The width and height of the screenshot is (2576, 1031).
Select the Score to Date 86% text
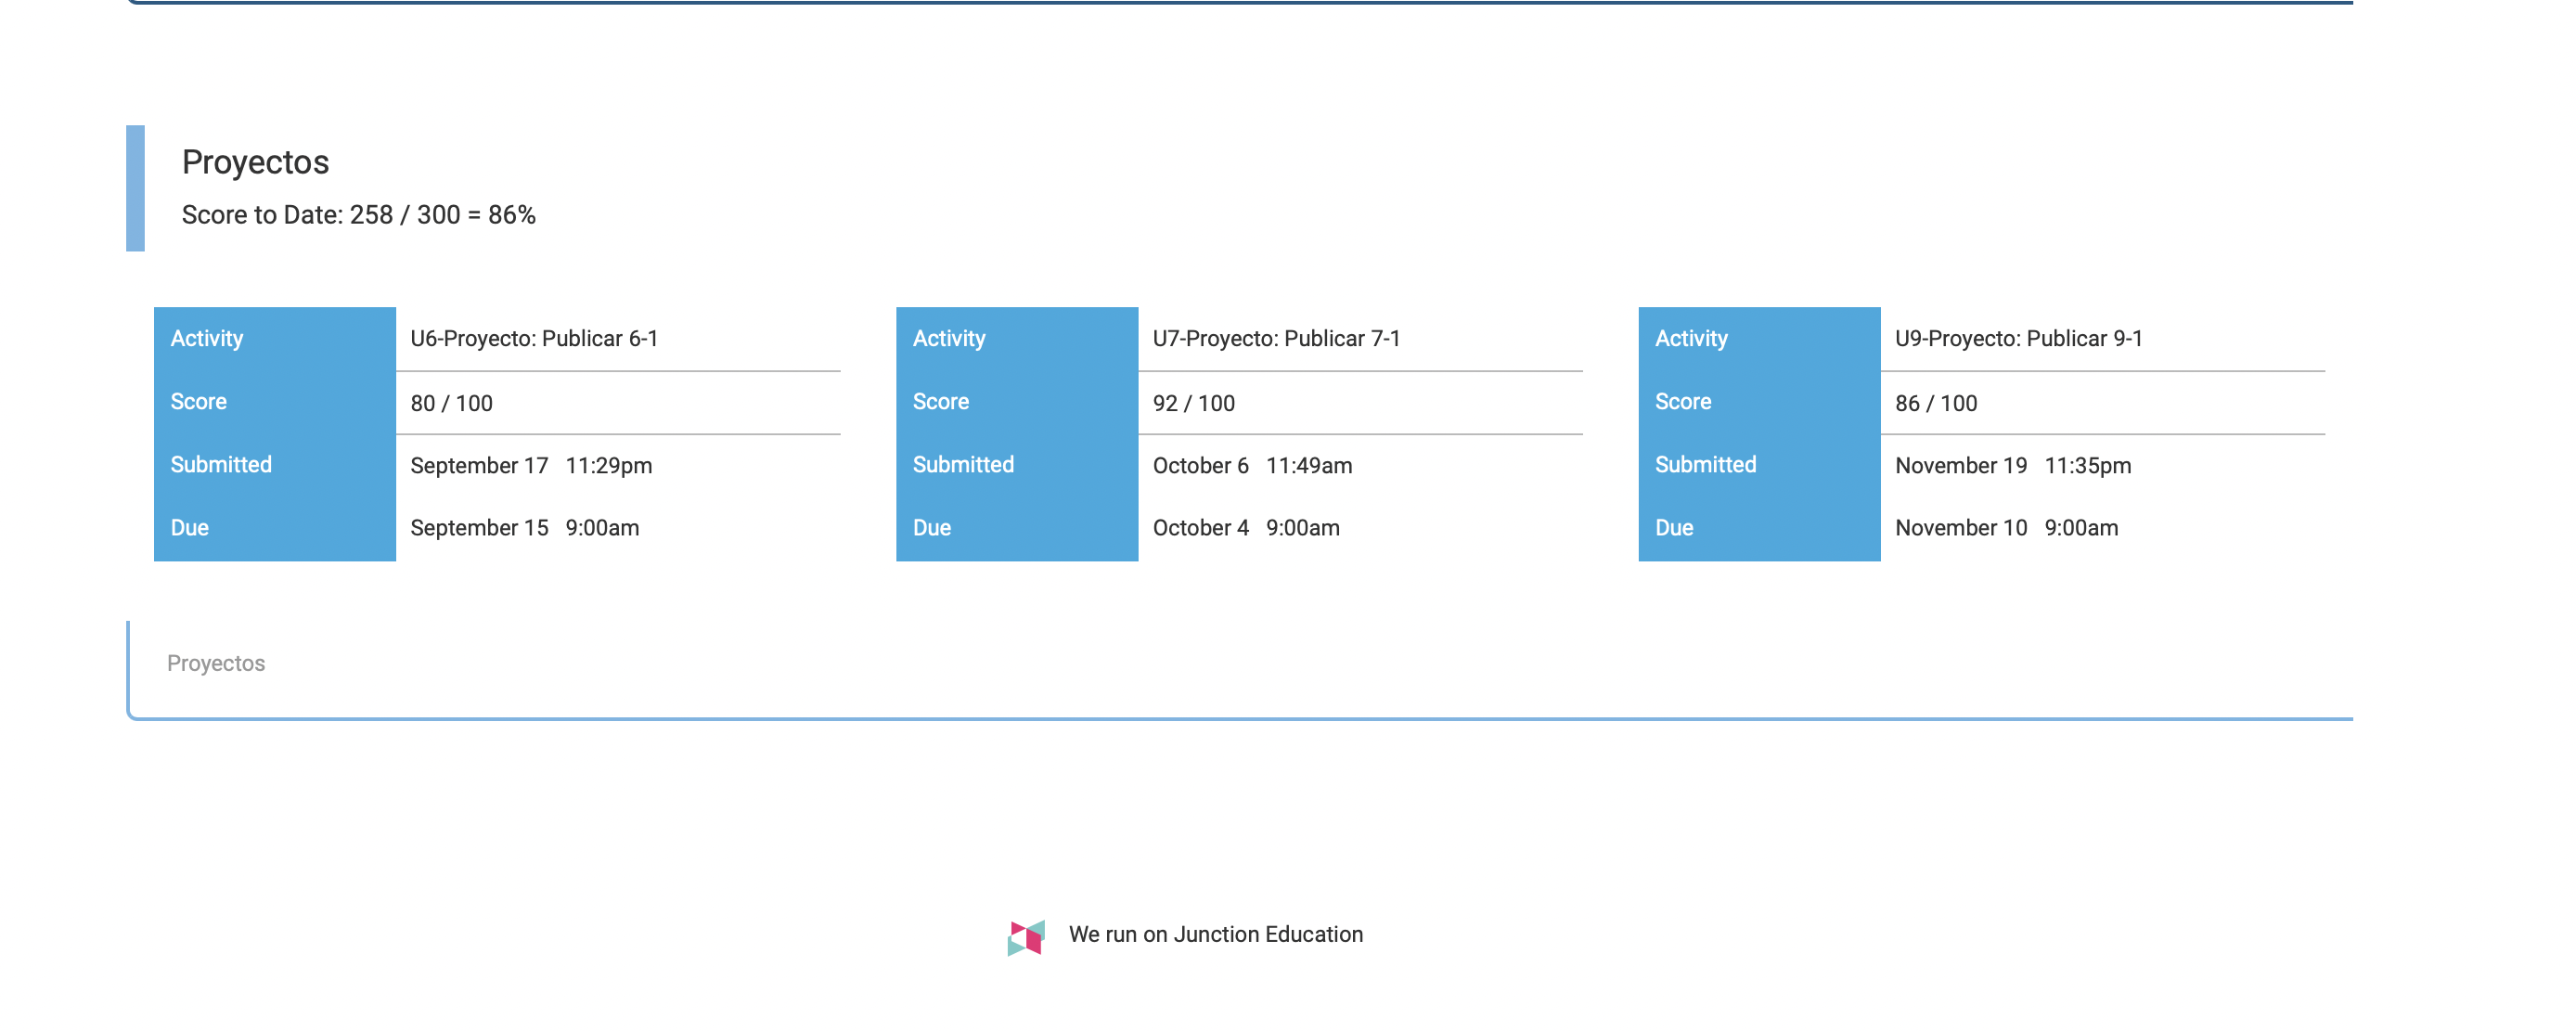click(358, 215)
